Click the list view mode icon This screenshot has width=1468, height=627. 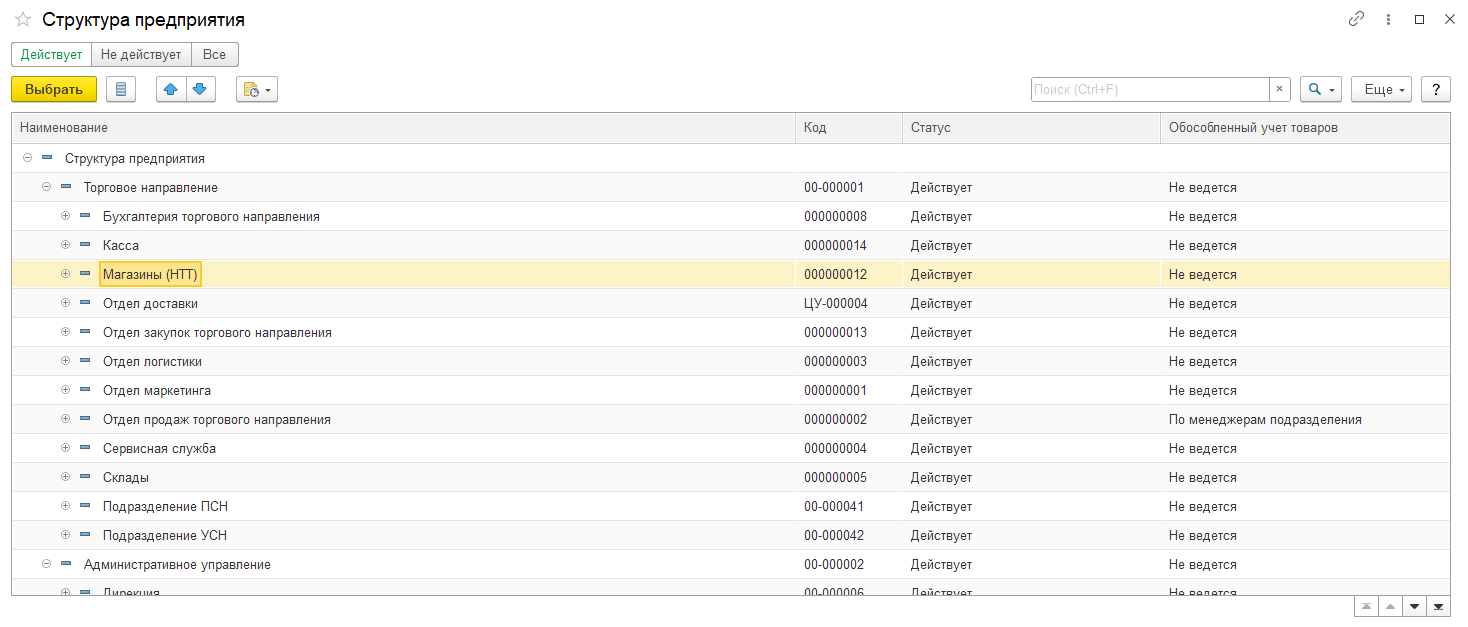121,89
